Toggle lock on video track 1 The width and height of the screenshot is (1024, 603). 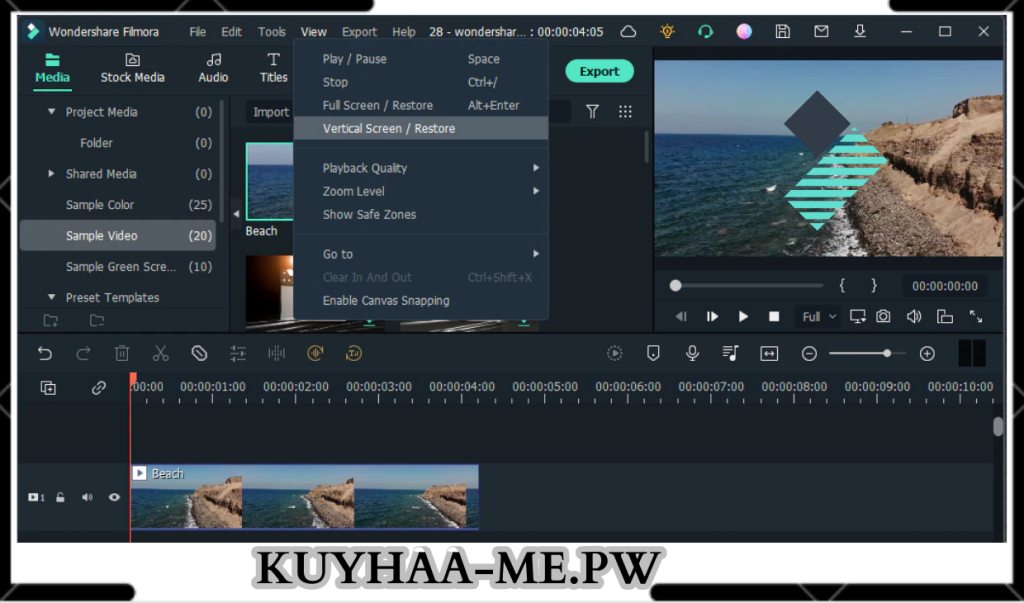60,497
